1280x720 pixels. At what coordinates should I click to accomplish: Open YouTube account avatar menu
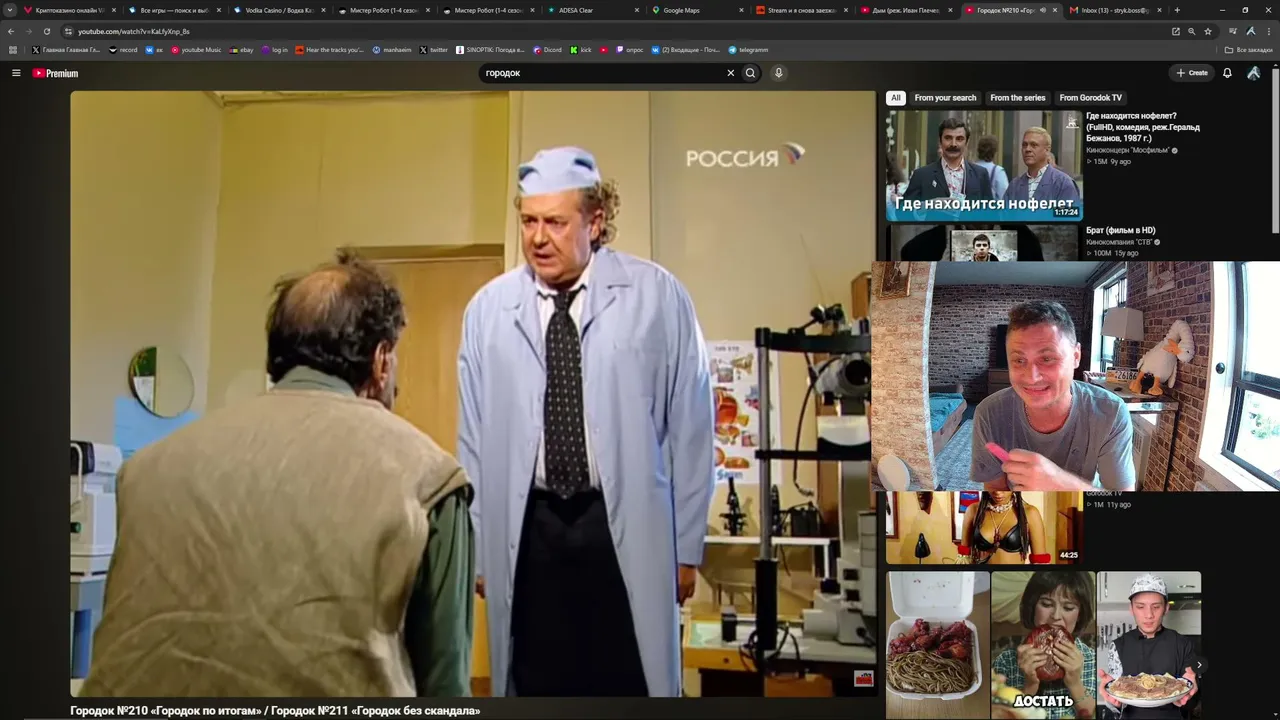(1254, 73)
